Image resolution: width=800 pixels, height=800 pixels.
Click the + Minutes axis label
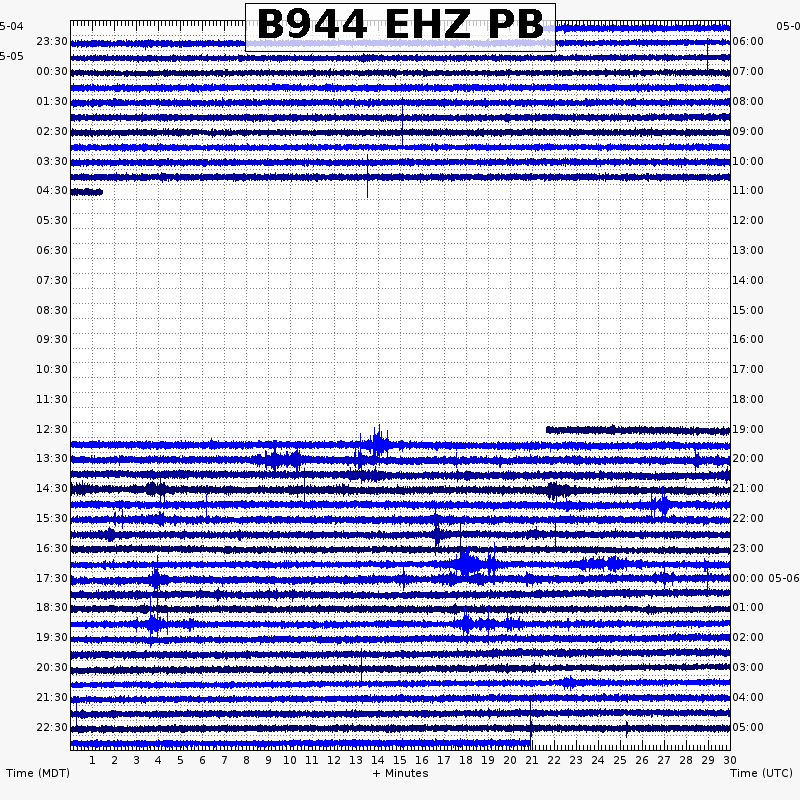(401, 773)
